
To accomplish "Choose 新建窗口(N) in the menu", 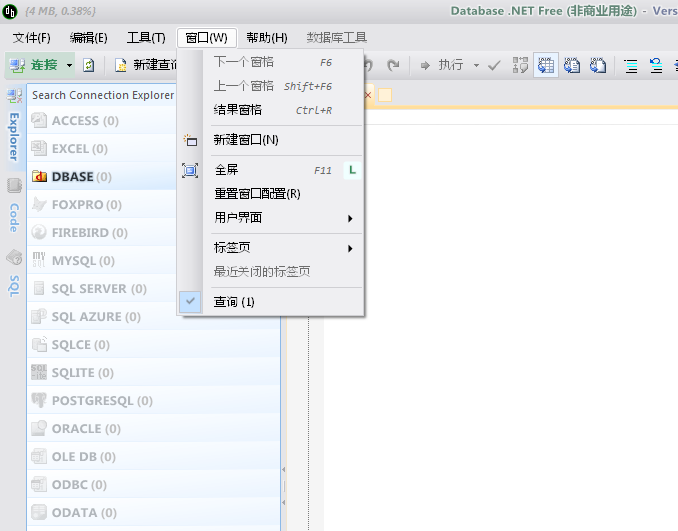I will point(272,140).
